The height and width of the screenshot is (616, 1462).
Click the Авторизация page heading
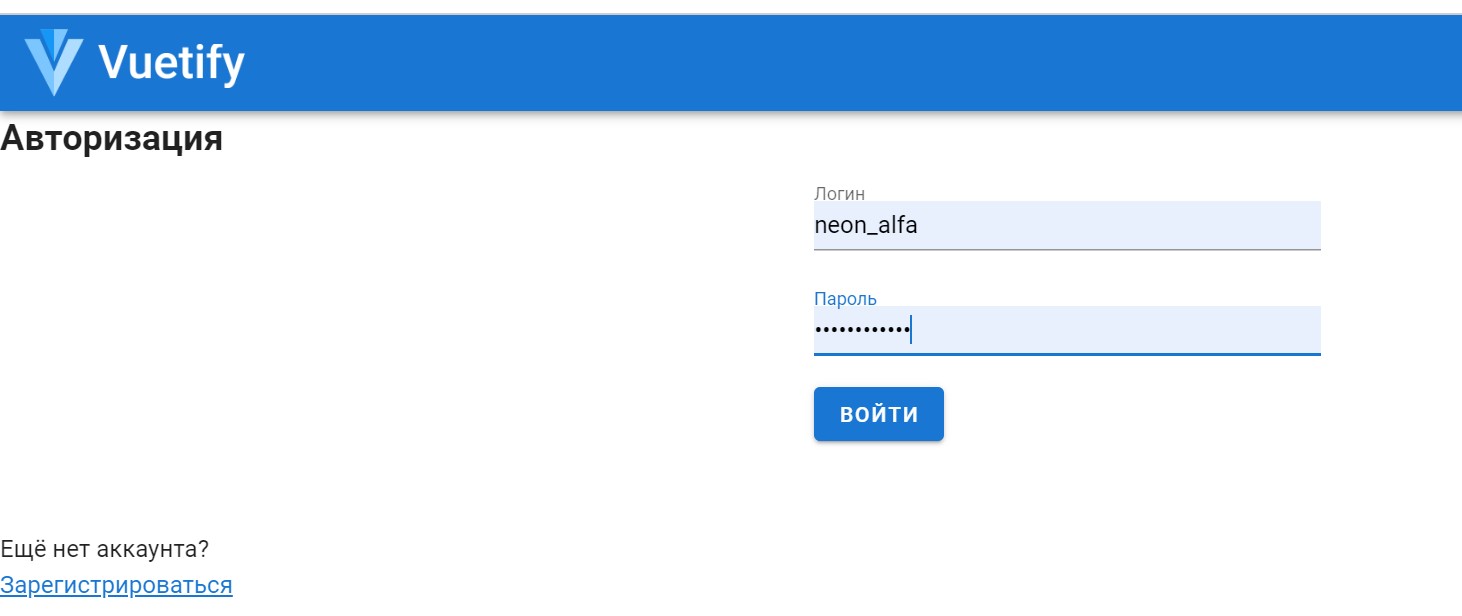point(111,138)
